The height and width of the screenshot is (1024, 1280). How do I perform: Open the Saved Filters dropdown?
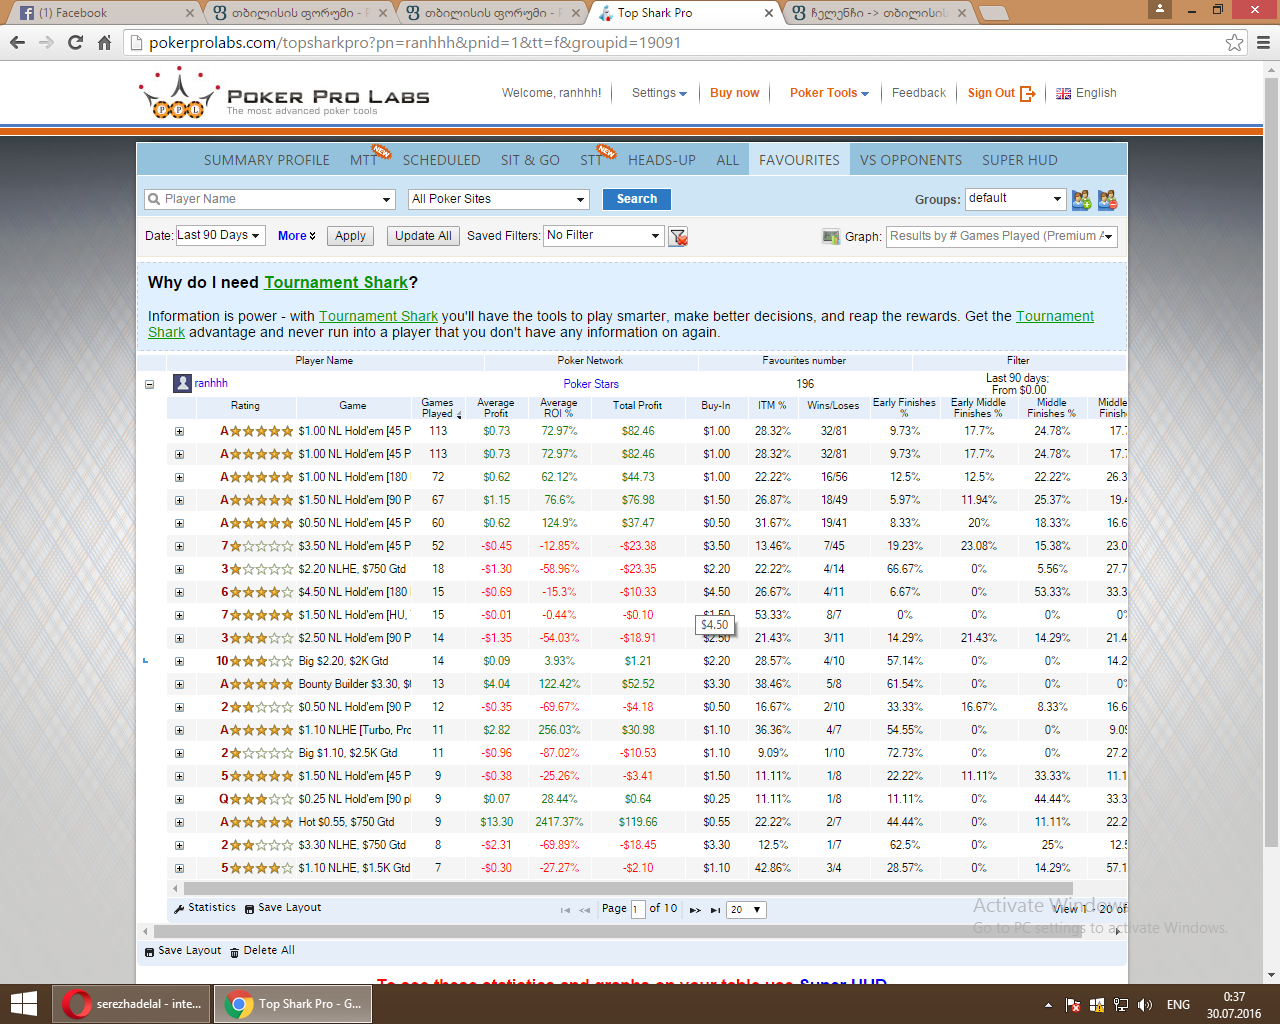(604, 236)
